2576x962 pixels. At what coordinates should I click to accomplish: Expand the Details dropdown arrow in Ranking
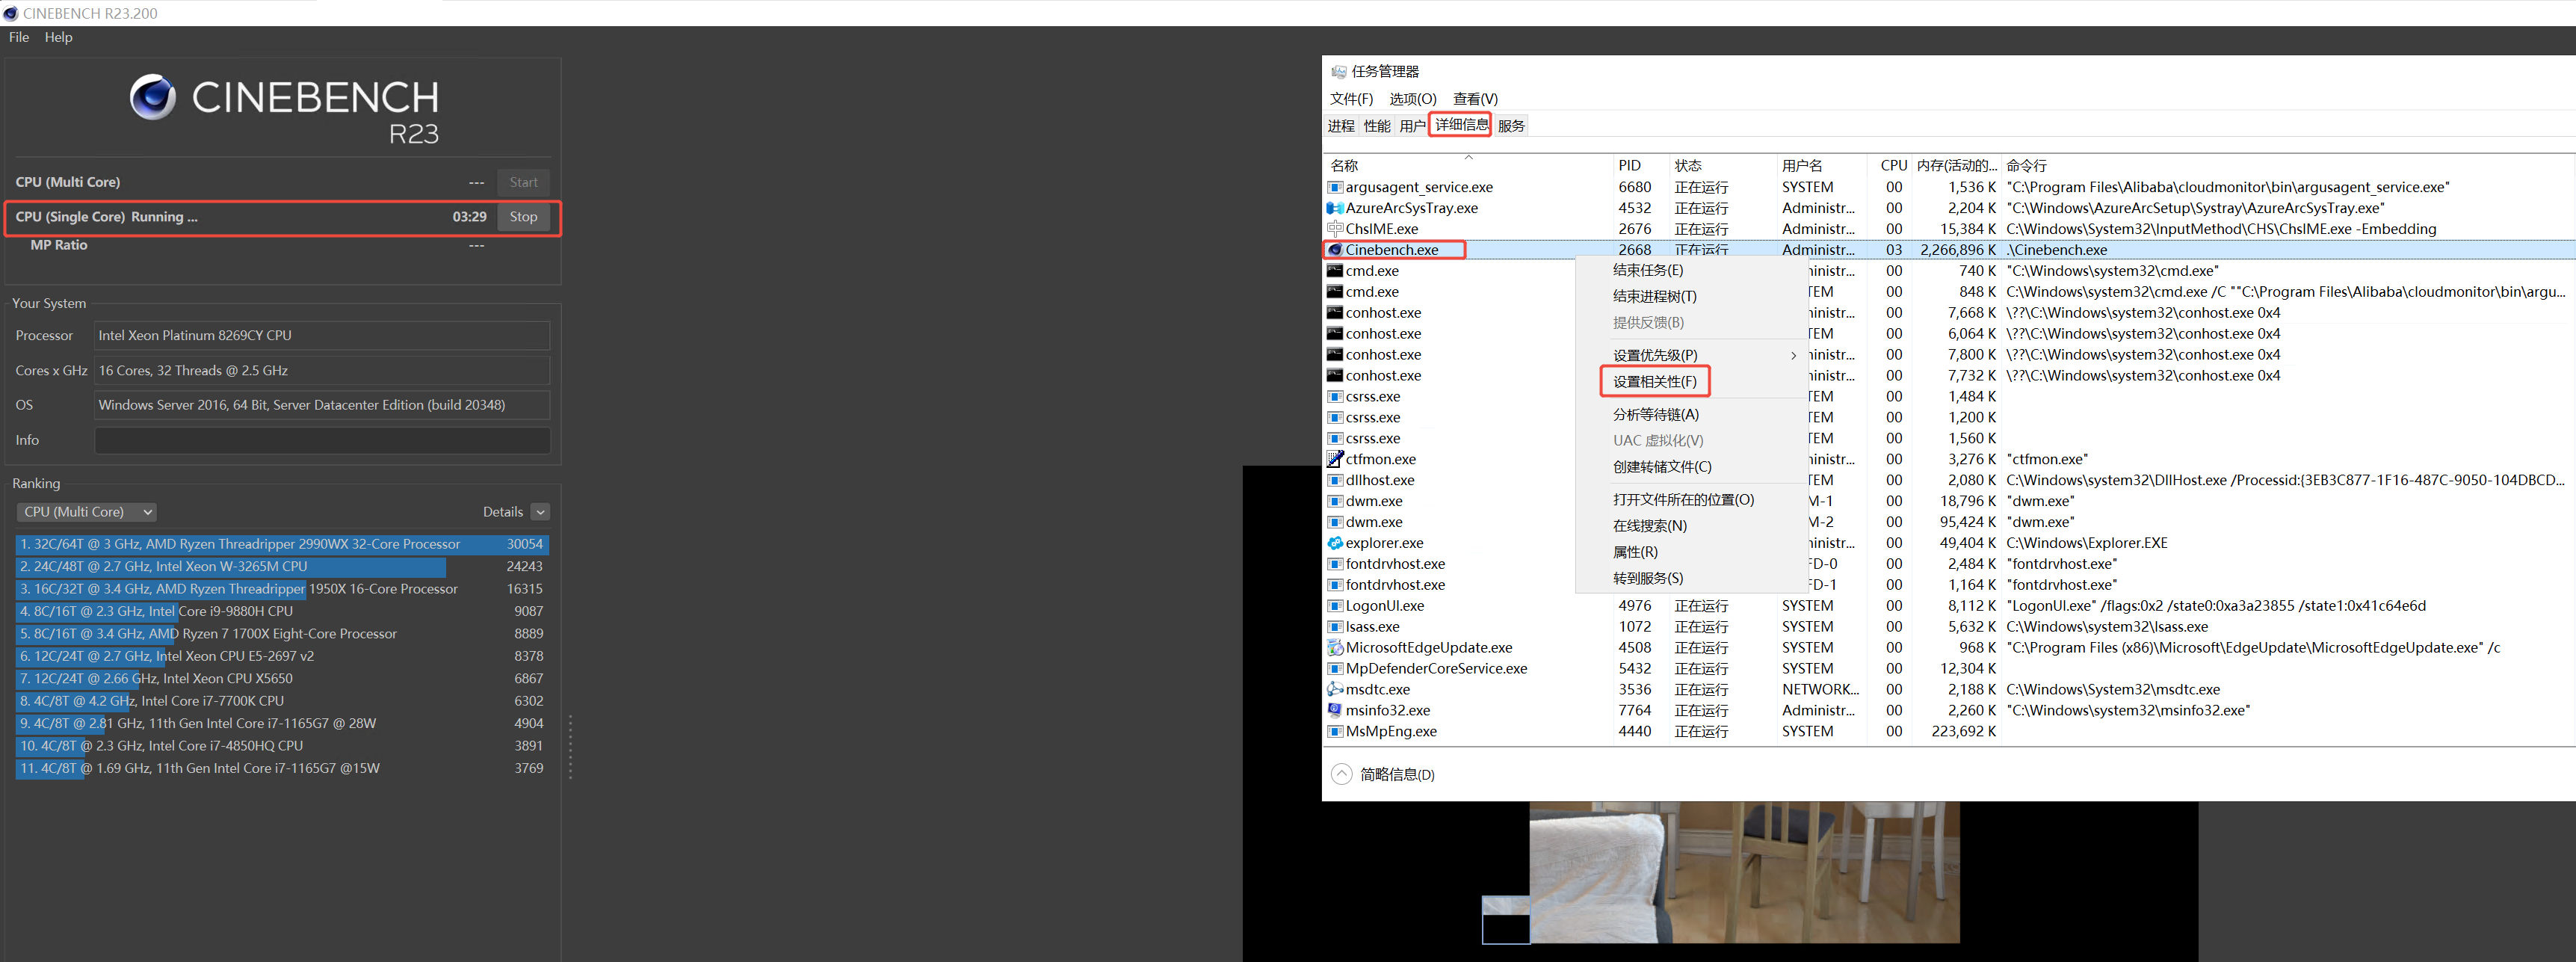(540, 512)
